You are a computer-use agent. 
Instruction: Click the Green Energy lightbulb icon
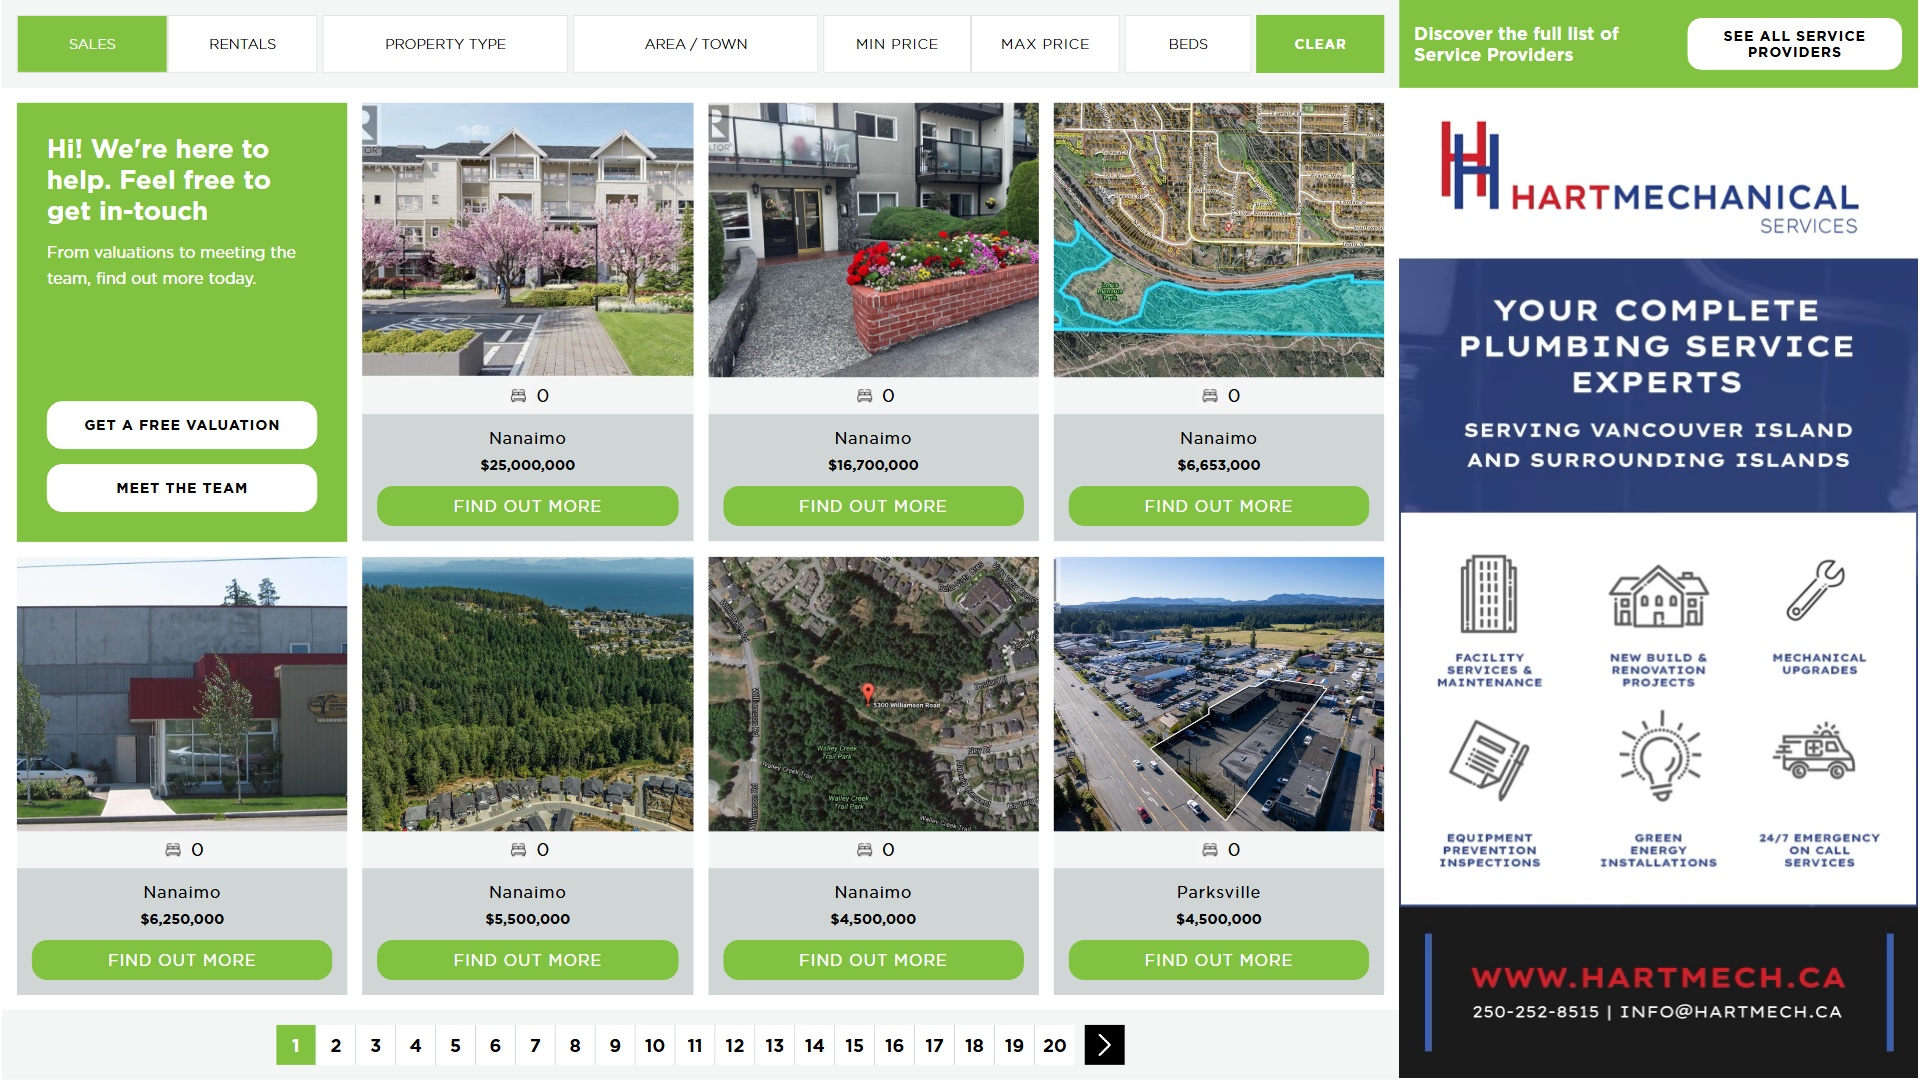(x=1660, y=757)
